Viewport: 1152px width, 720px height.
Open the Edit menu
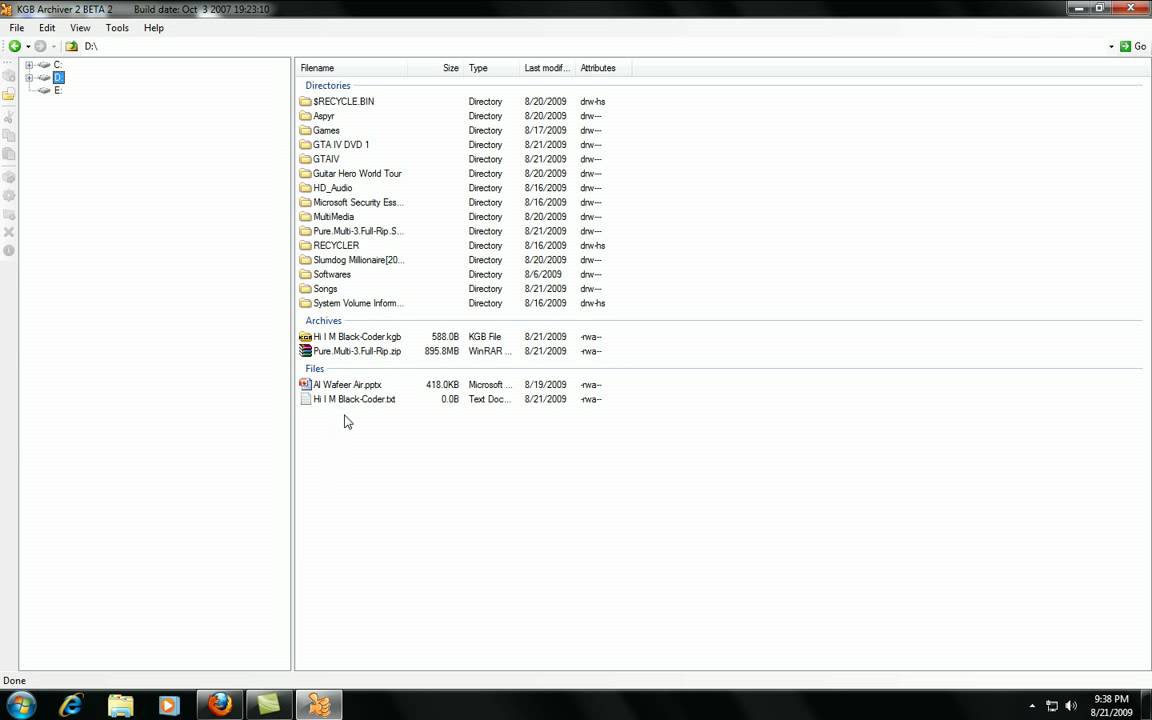pos(47,28)
